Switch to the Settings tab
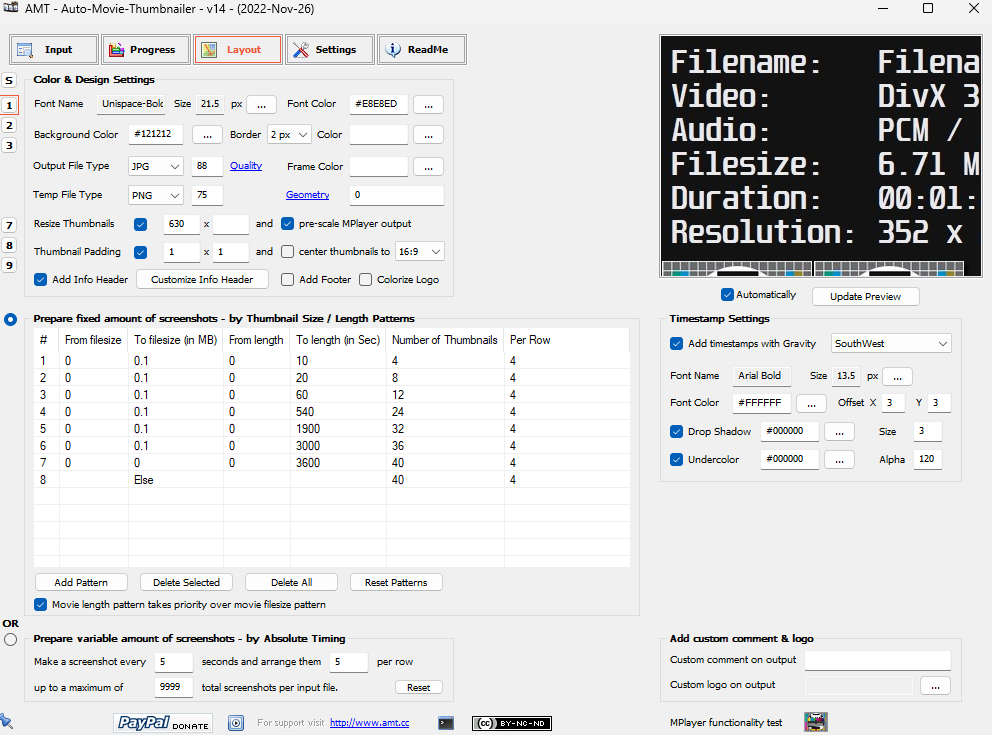The height and width of the screenshot is (735, 992). tap(329, 50)
